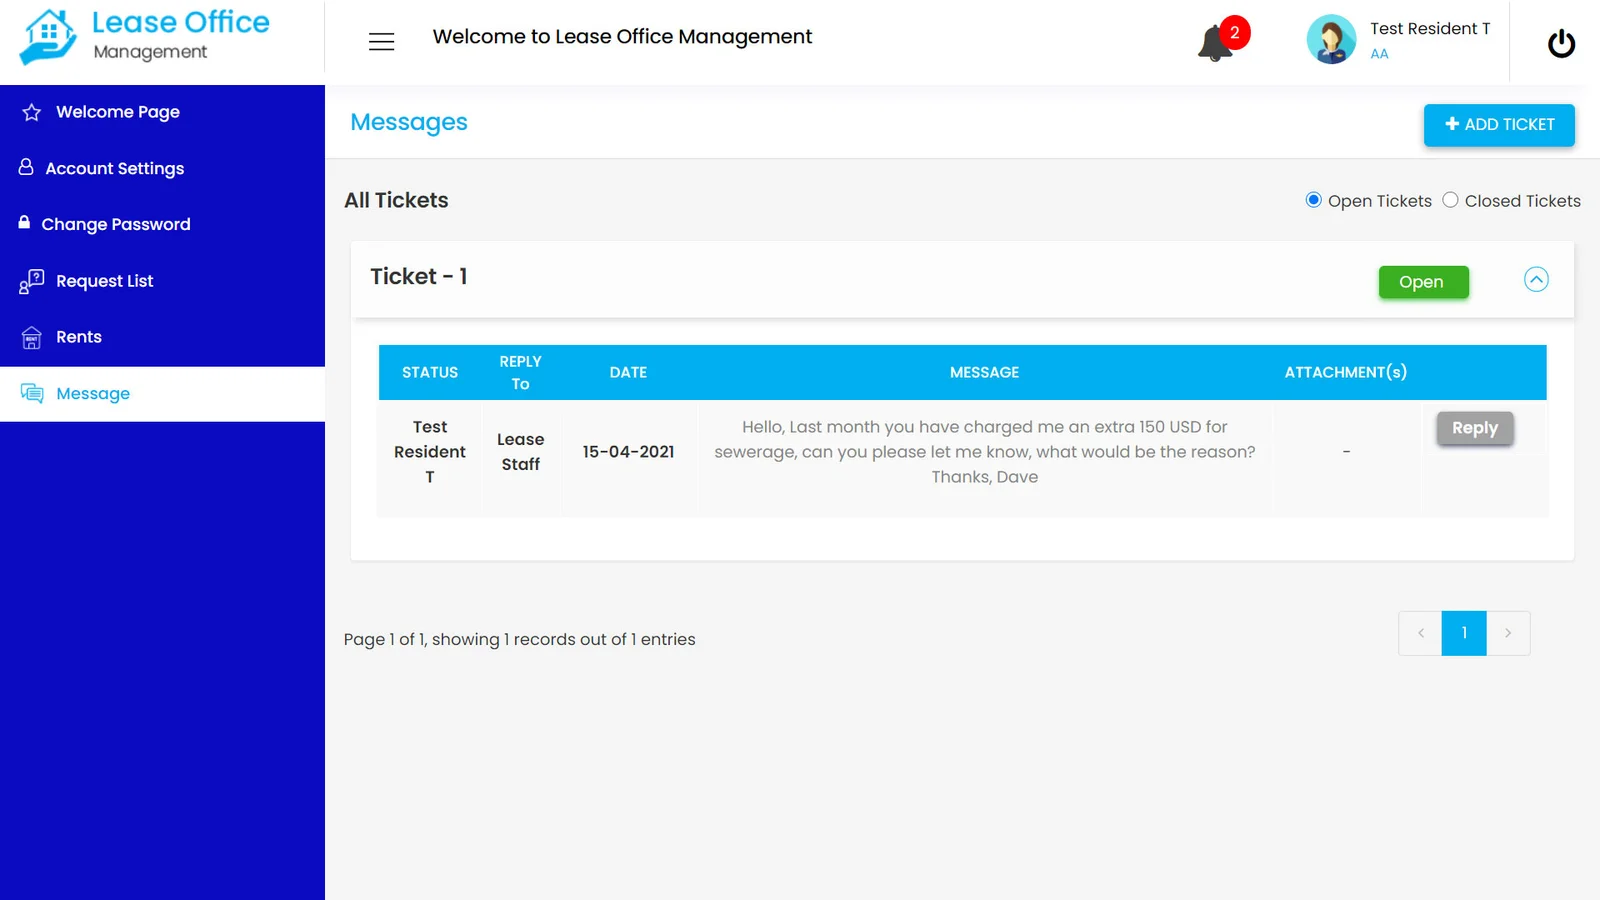
Task: Open the notification bell icon
Action: [1214, 44]
